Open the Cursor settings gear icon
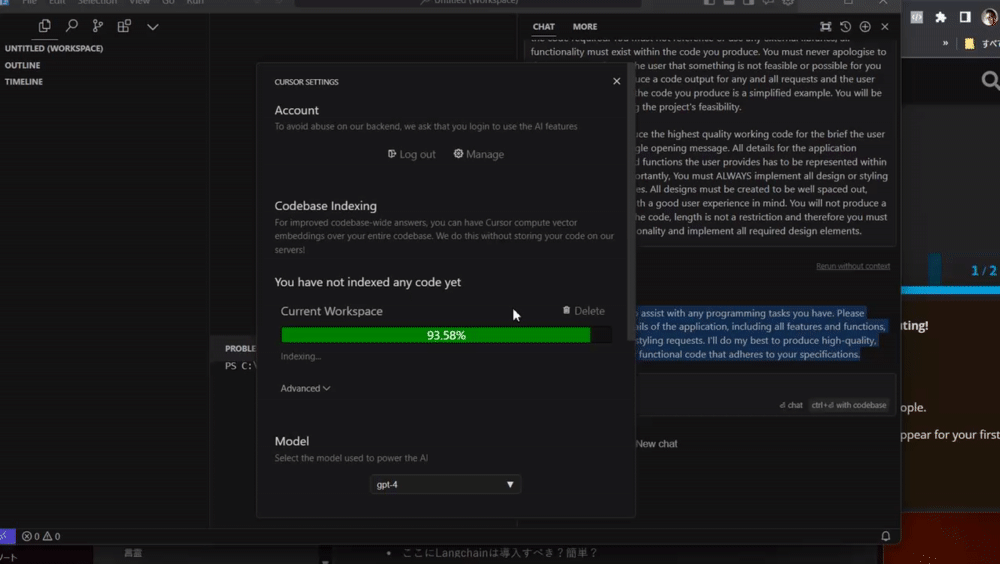 point(788,3)
